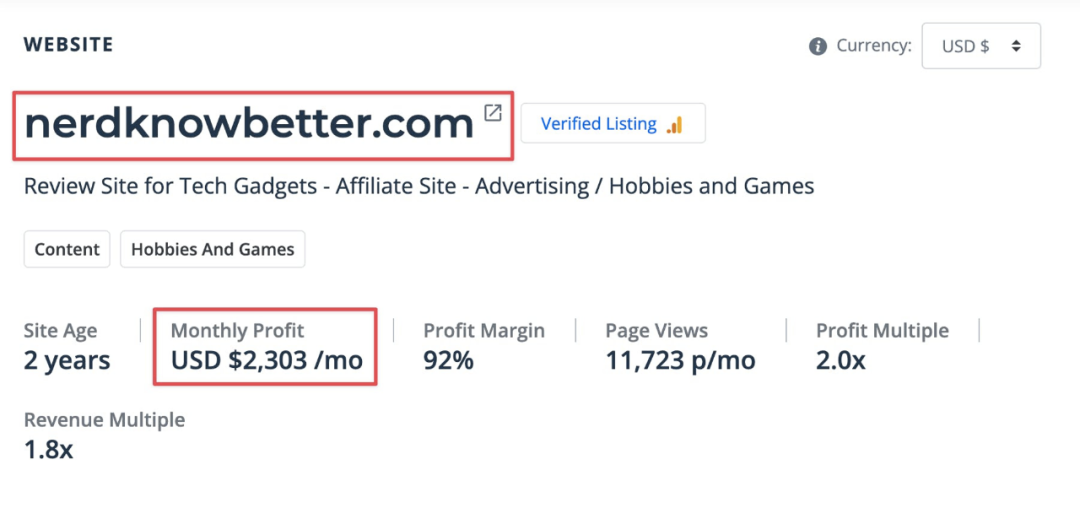This screenshot has height=519, width=1080.
Task: Select the Hobbies And Games tag
Action: coord(213,250)
